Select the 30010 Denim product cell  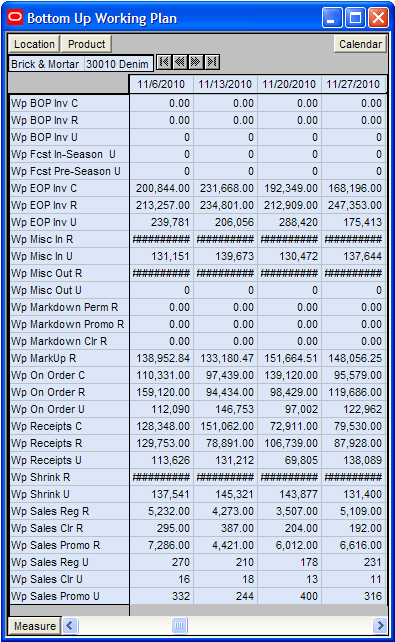coord(118,64)
